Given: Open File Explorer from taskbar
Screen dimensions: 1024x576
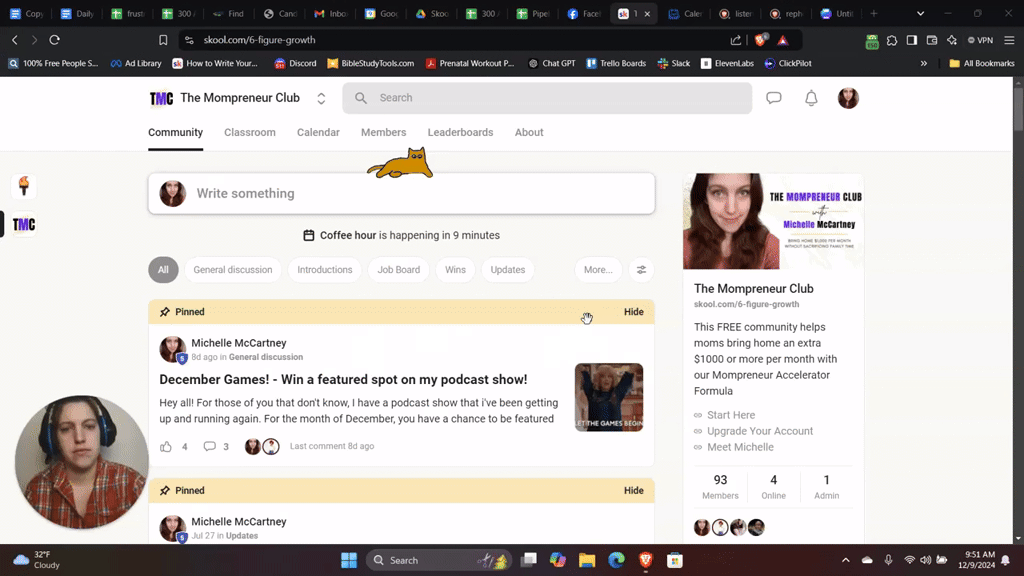Looking at the screenshot, I should pos(587,560).
